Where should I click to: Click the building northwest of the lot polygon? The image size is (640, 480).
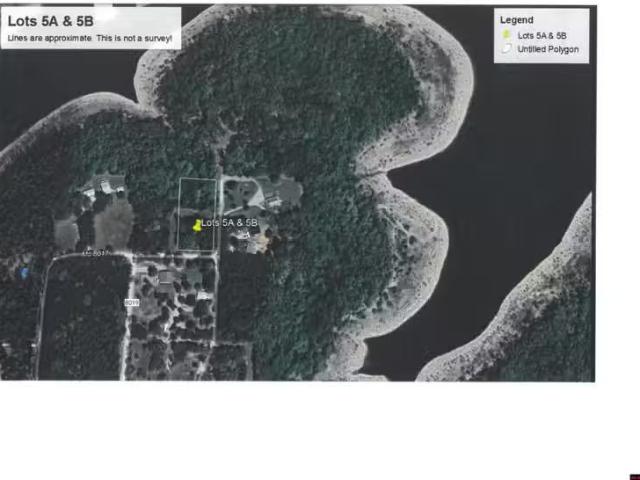107,185
